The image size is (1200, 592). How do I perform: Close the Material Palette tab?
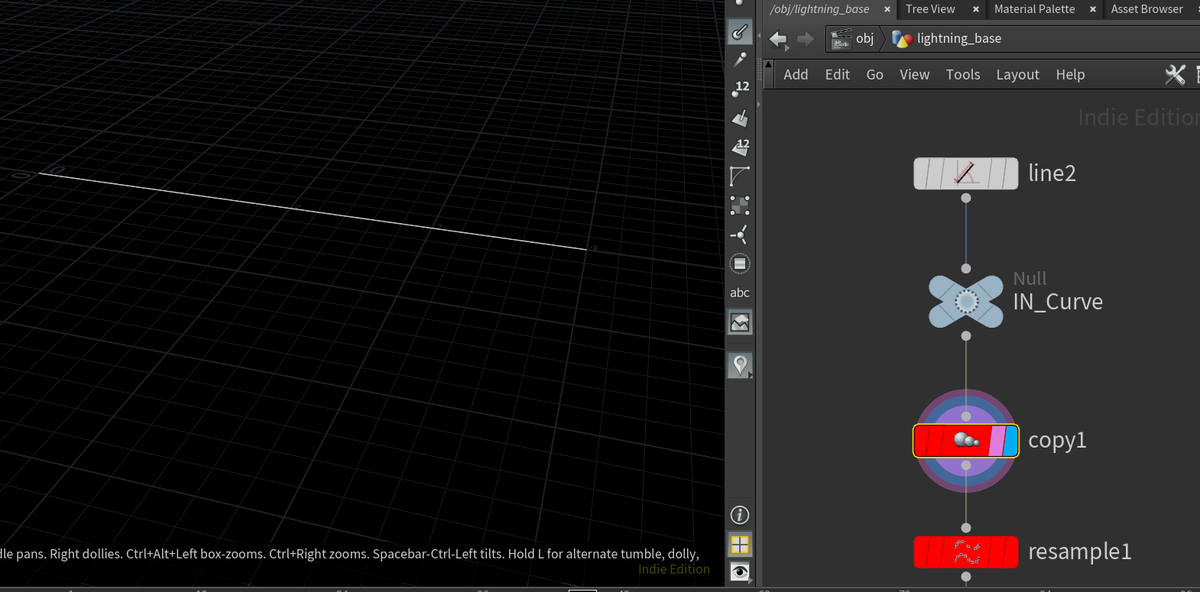1093,9
